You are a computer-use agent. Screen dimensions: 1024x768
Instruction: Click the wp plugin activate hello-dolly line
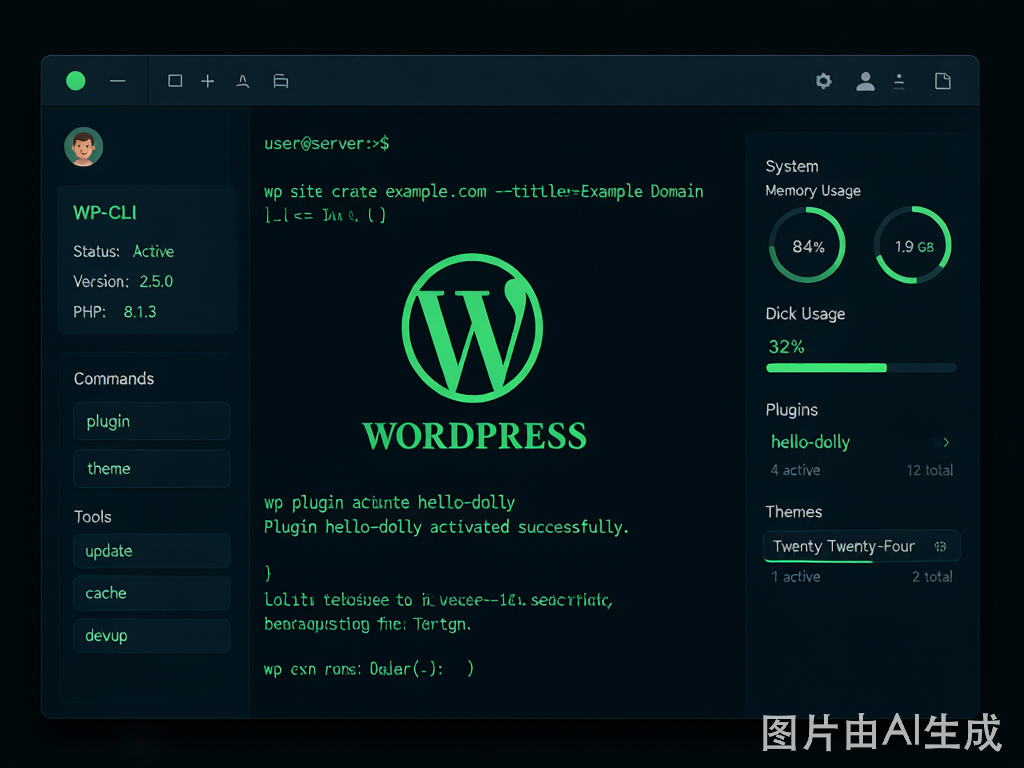coord(389,502)
